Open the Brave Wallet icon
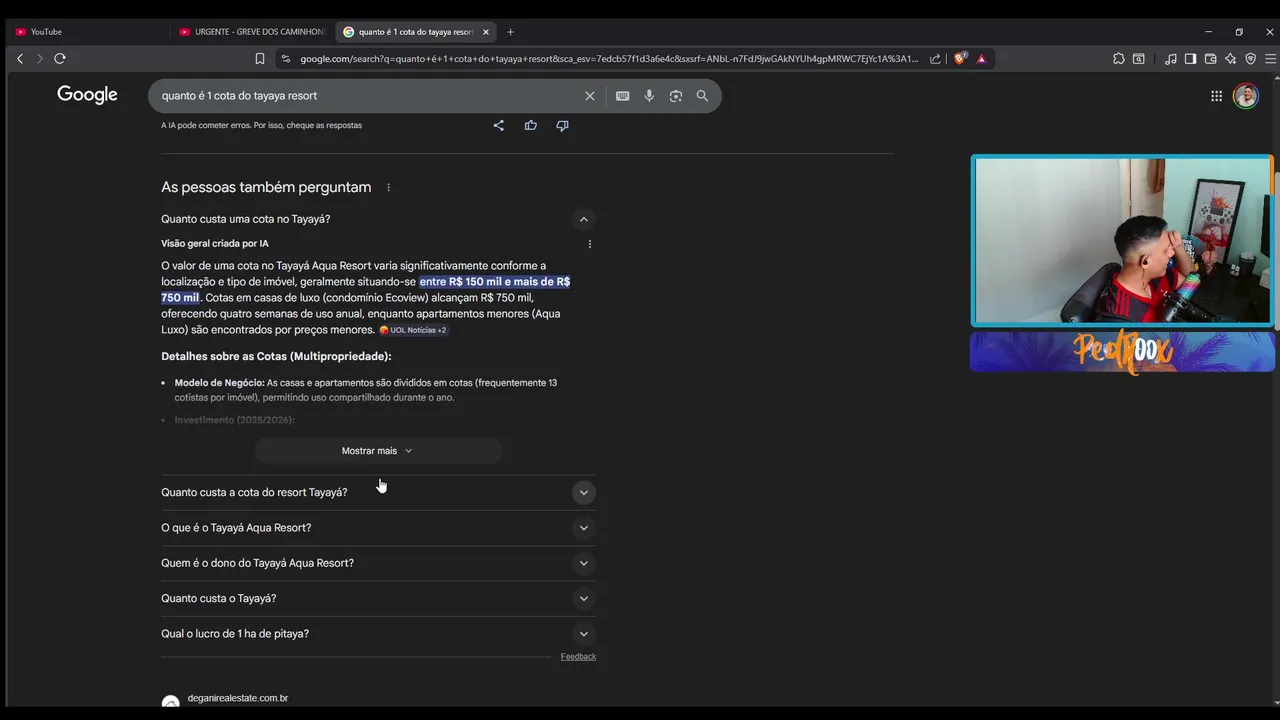Screen dimensions: 1280x720 pos(1210,59)
